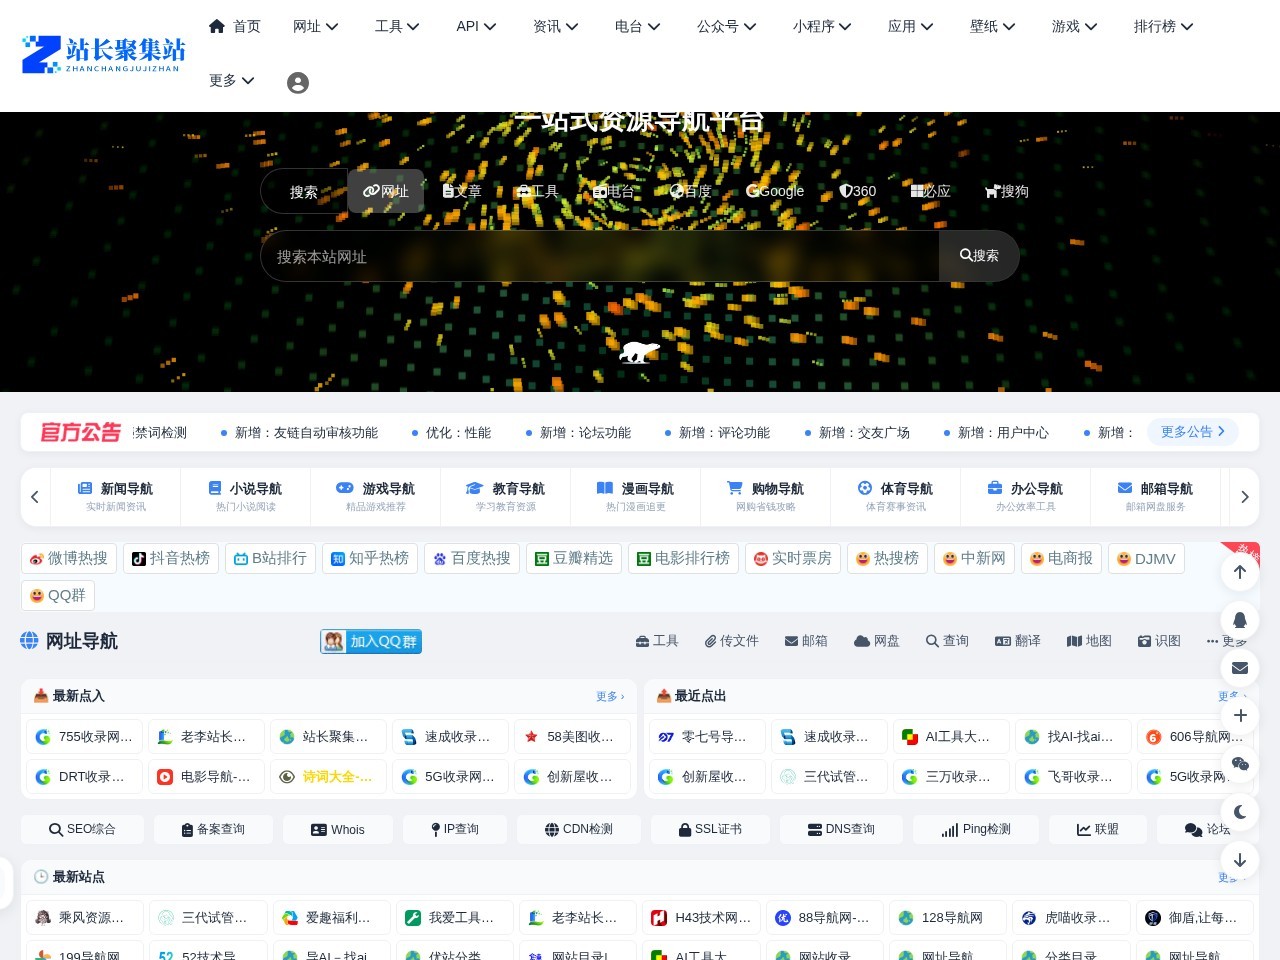The height and width of the screenshot is (960, 1280).
Task: Expand the 小程序 dropdown menu
Action: pos(822,27)
